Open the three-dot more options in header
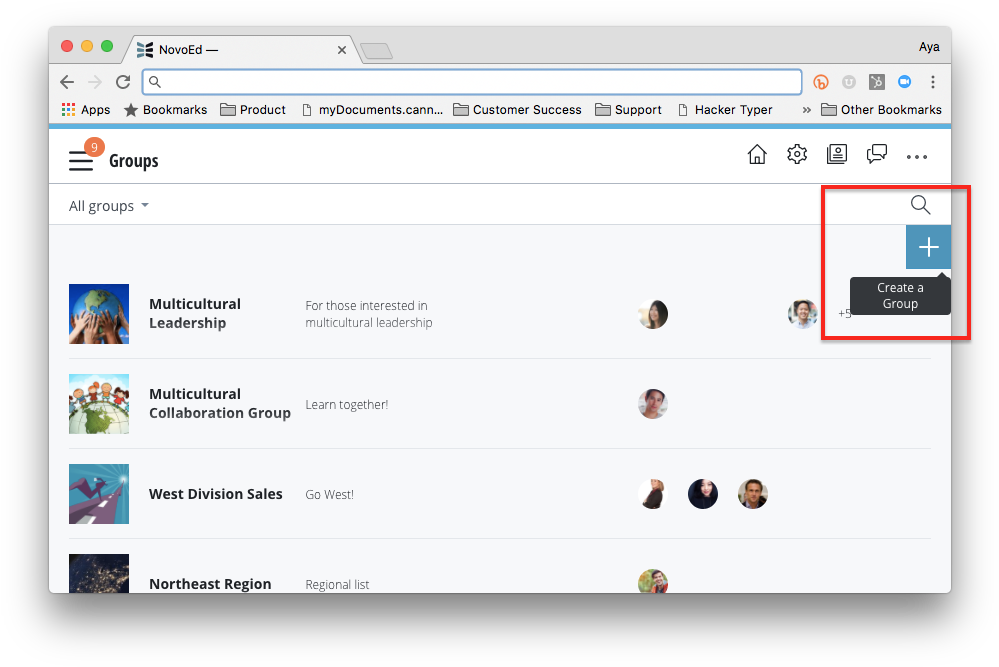This screenshot has height=667, width=999. [917, 157]
